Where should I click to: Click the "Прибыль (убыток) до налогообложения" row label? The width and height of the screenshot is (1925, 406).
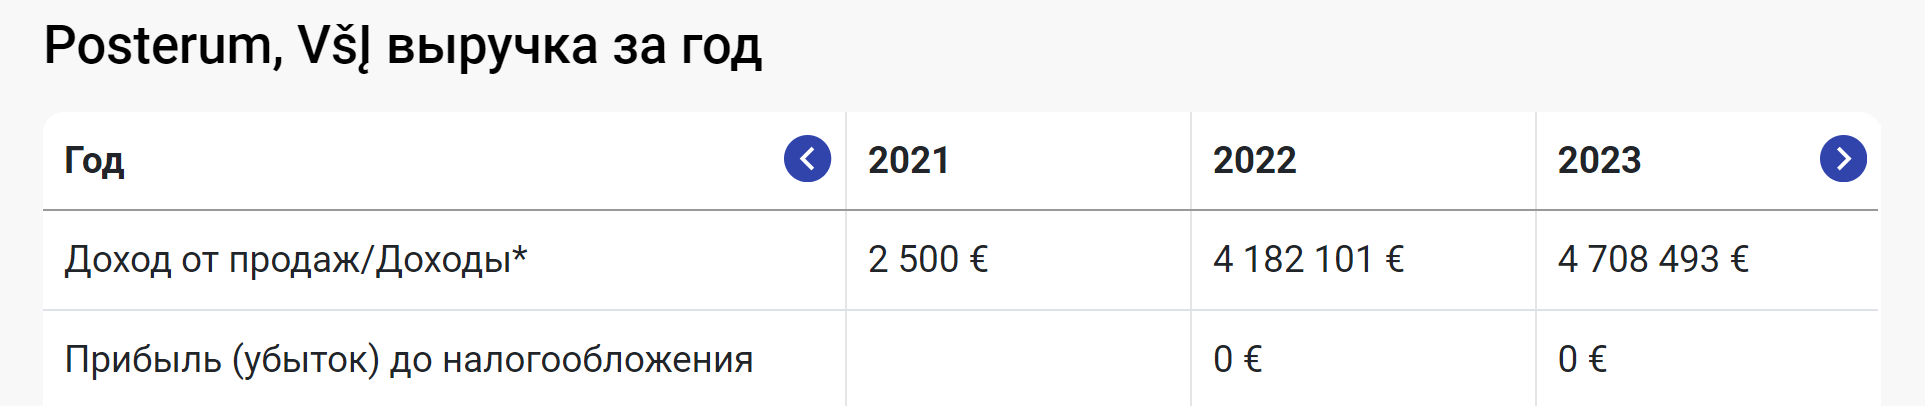tap(408, 359)
